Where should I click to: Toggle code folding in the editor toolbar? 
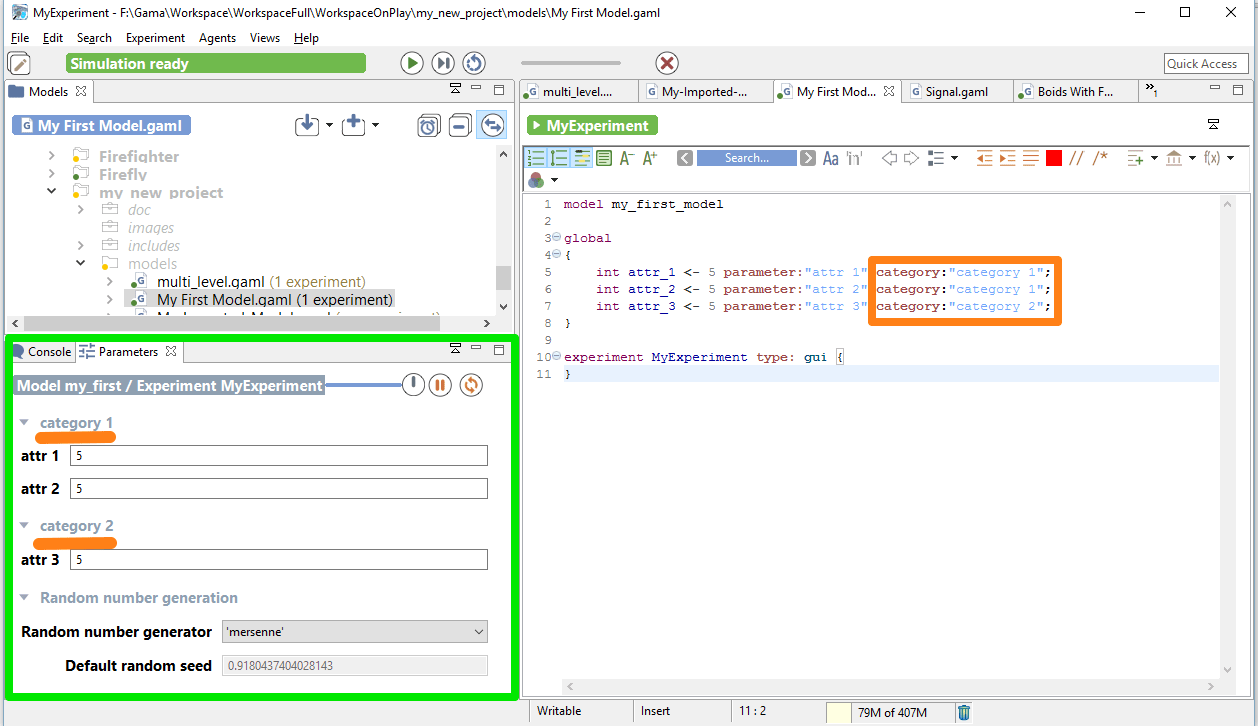(559, 158)
